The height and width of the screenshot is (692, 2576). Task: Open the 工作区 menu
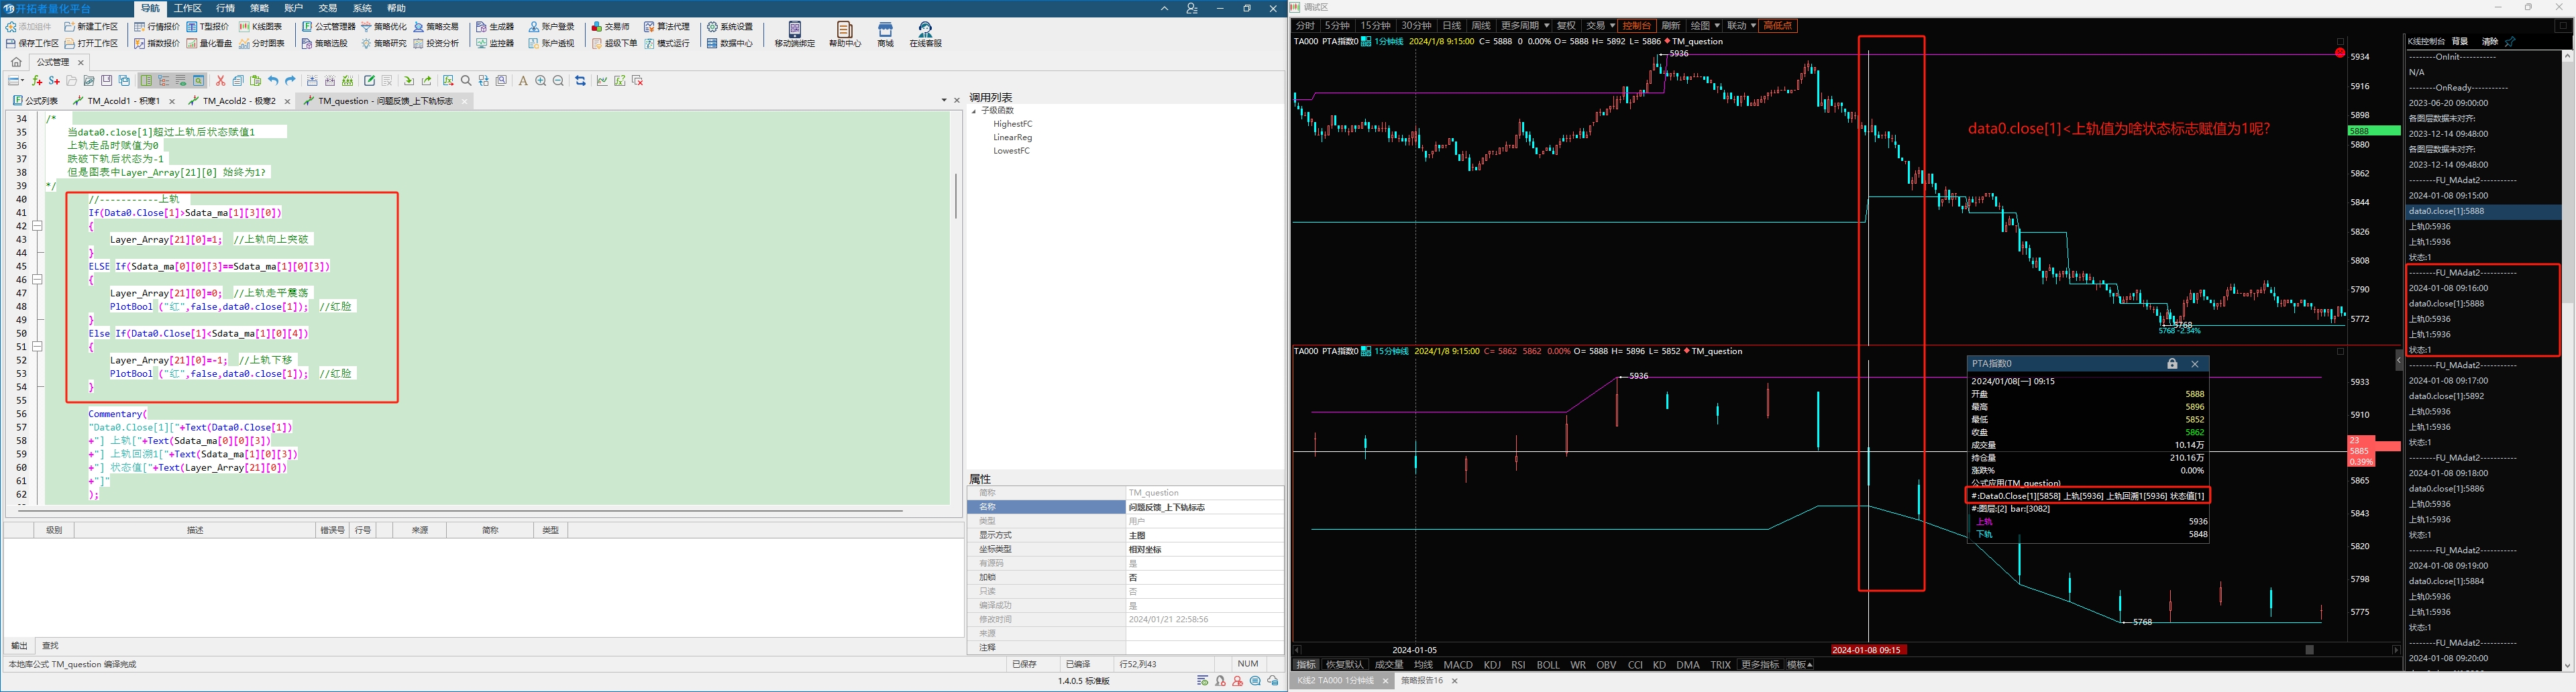coord(188,8)
